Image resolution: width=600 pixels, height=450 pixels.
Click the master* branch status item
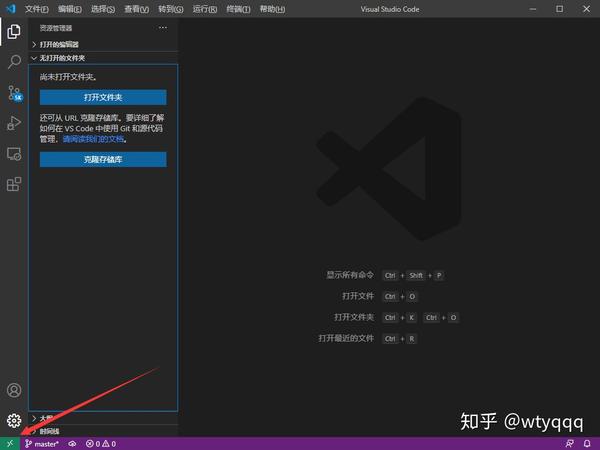[42, 444]
